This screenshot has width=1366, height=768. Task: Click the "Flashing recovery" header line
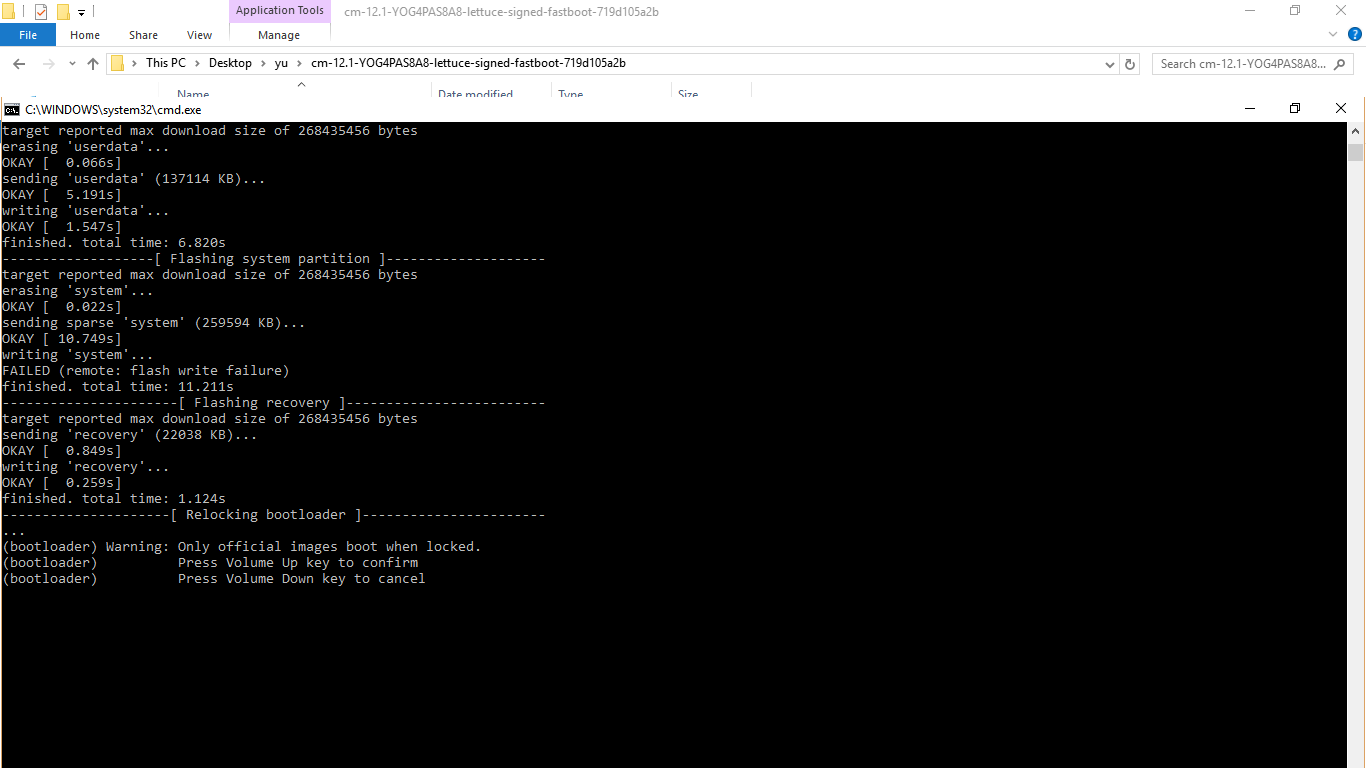click(x=274, y=403)
